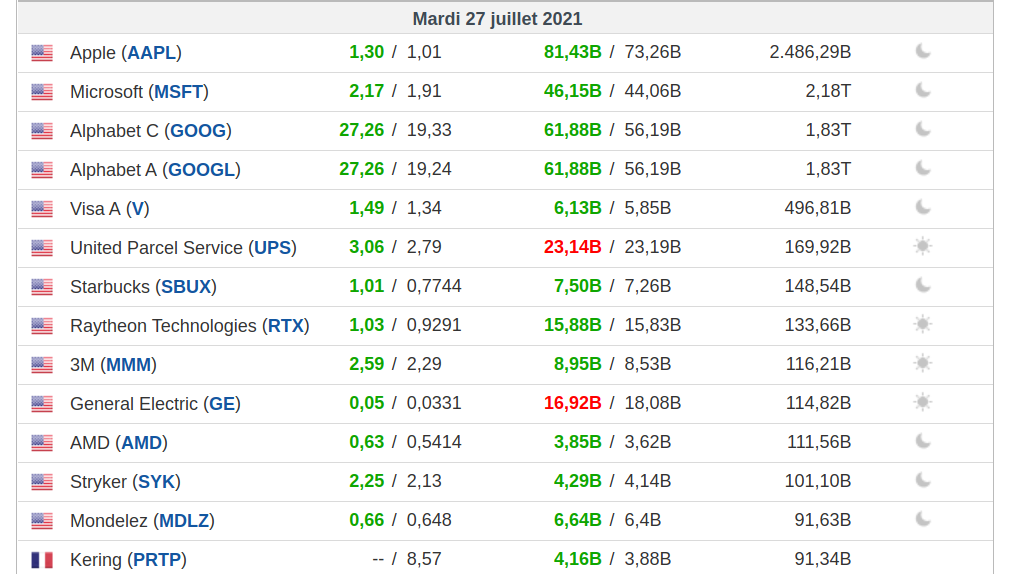Click the moon icon in the Alphabet C row

pyautogui.click(x=923, y=129)
